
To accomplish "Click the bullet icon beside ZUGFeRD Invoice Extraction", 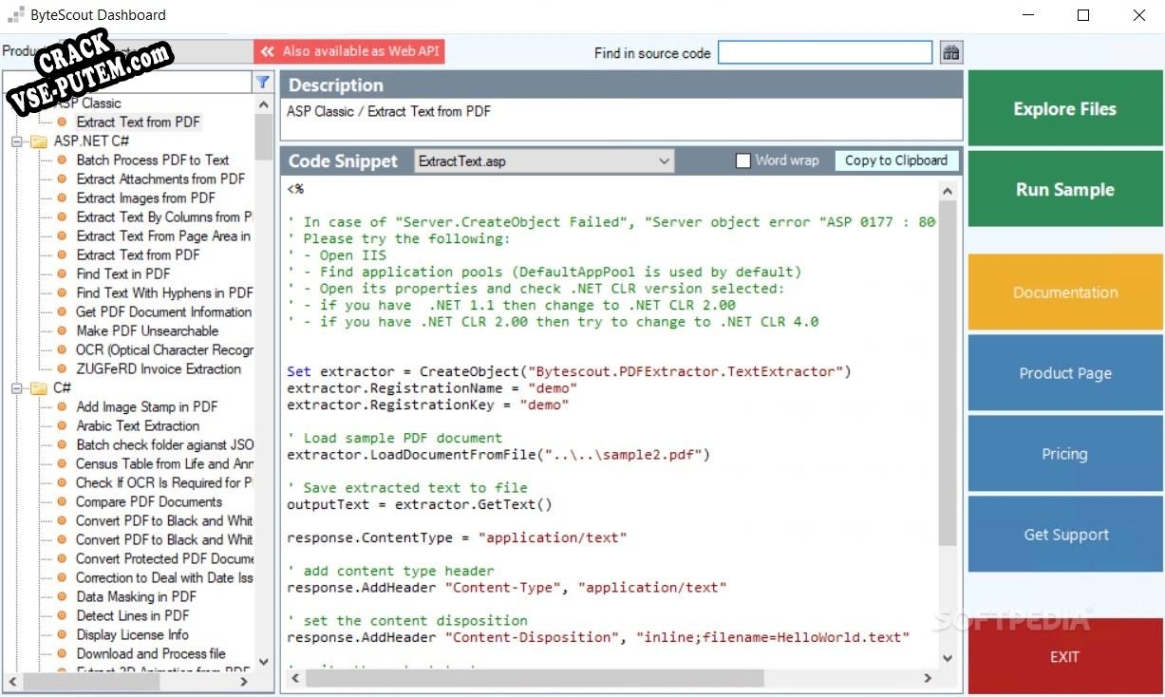I will tap(62, 369).
